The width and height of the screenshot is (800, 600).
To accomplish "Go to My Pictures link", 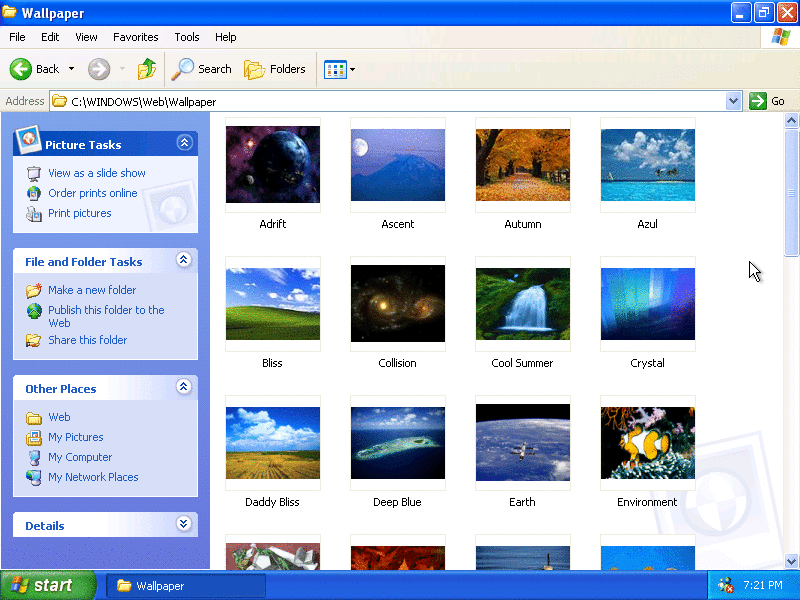I will pyautogui.click(x=76, y=437).
